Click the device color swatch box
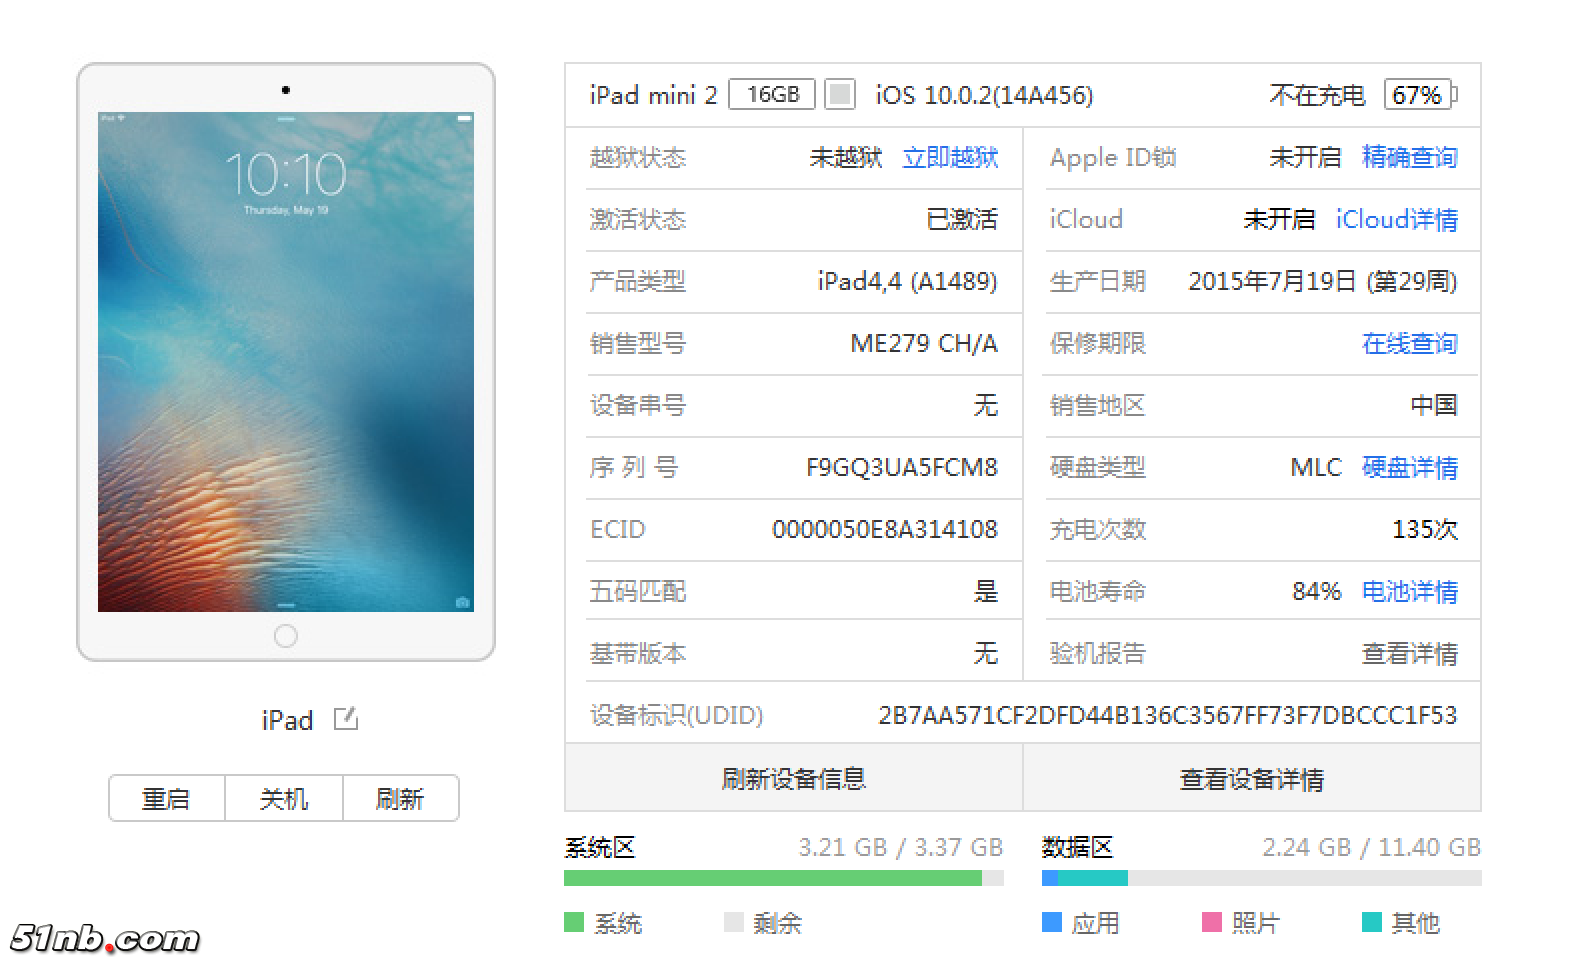1570x962 pixels. pos(840,95)
